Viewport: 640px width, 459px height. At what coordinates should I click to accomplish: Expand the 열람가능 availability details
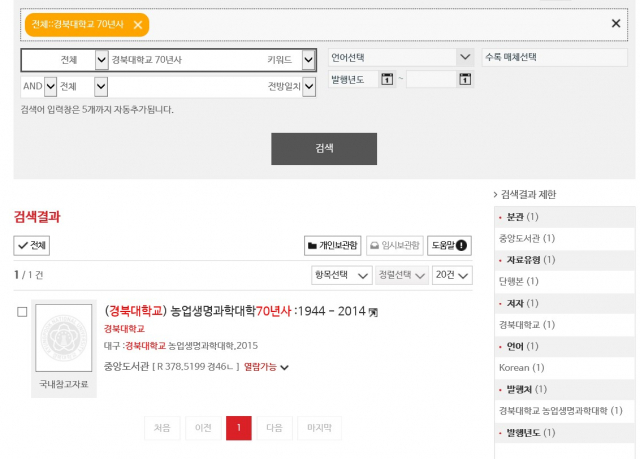point(285,368)
